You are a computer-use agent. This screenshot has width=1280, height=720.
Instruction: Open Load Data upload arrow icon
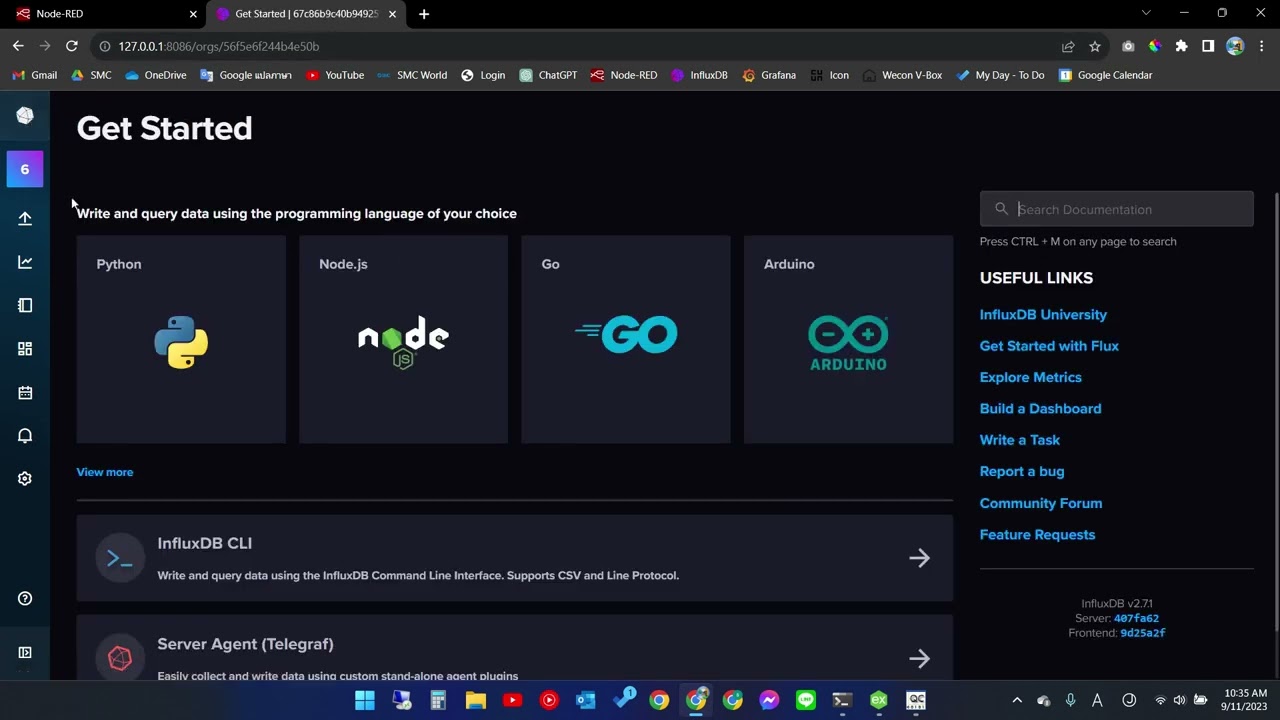[25, 219]
